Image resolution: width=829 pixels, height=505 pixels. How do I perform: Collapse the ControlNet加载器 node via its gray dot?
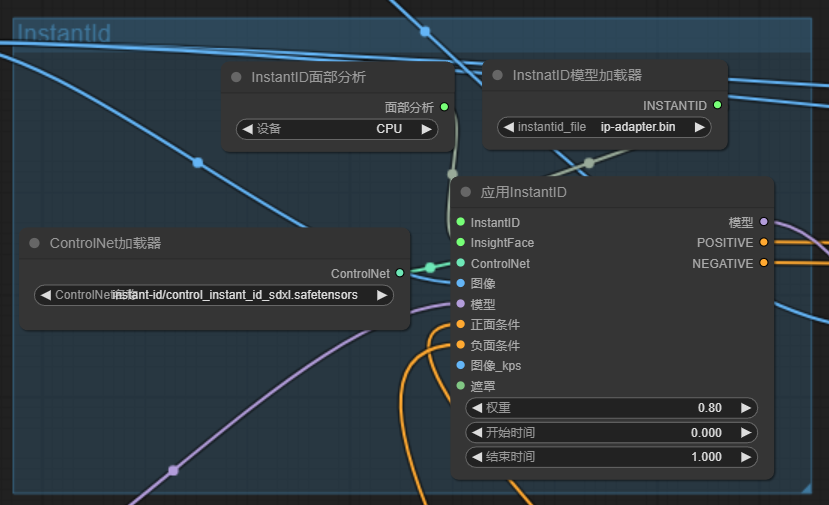pyautogui.click(x=34, y=243)
